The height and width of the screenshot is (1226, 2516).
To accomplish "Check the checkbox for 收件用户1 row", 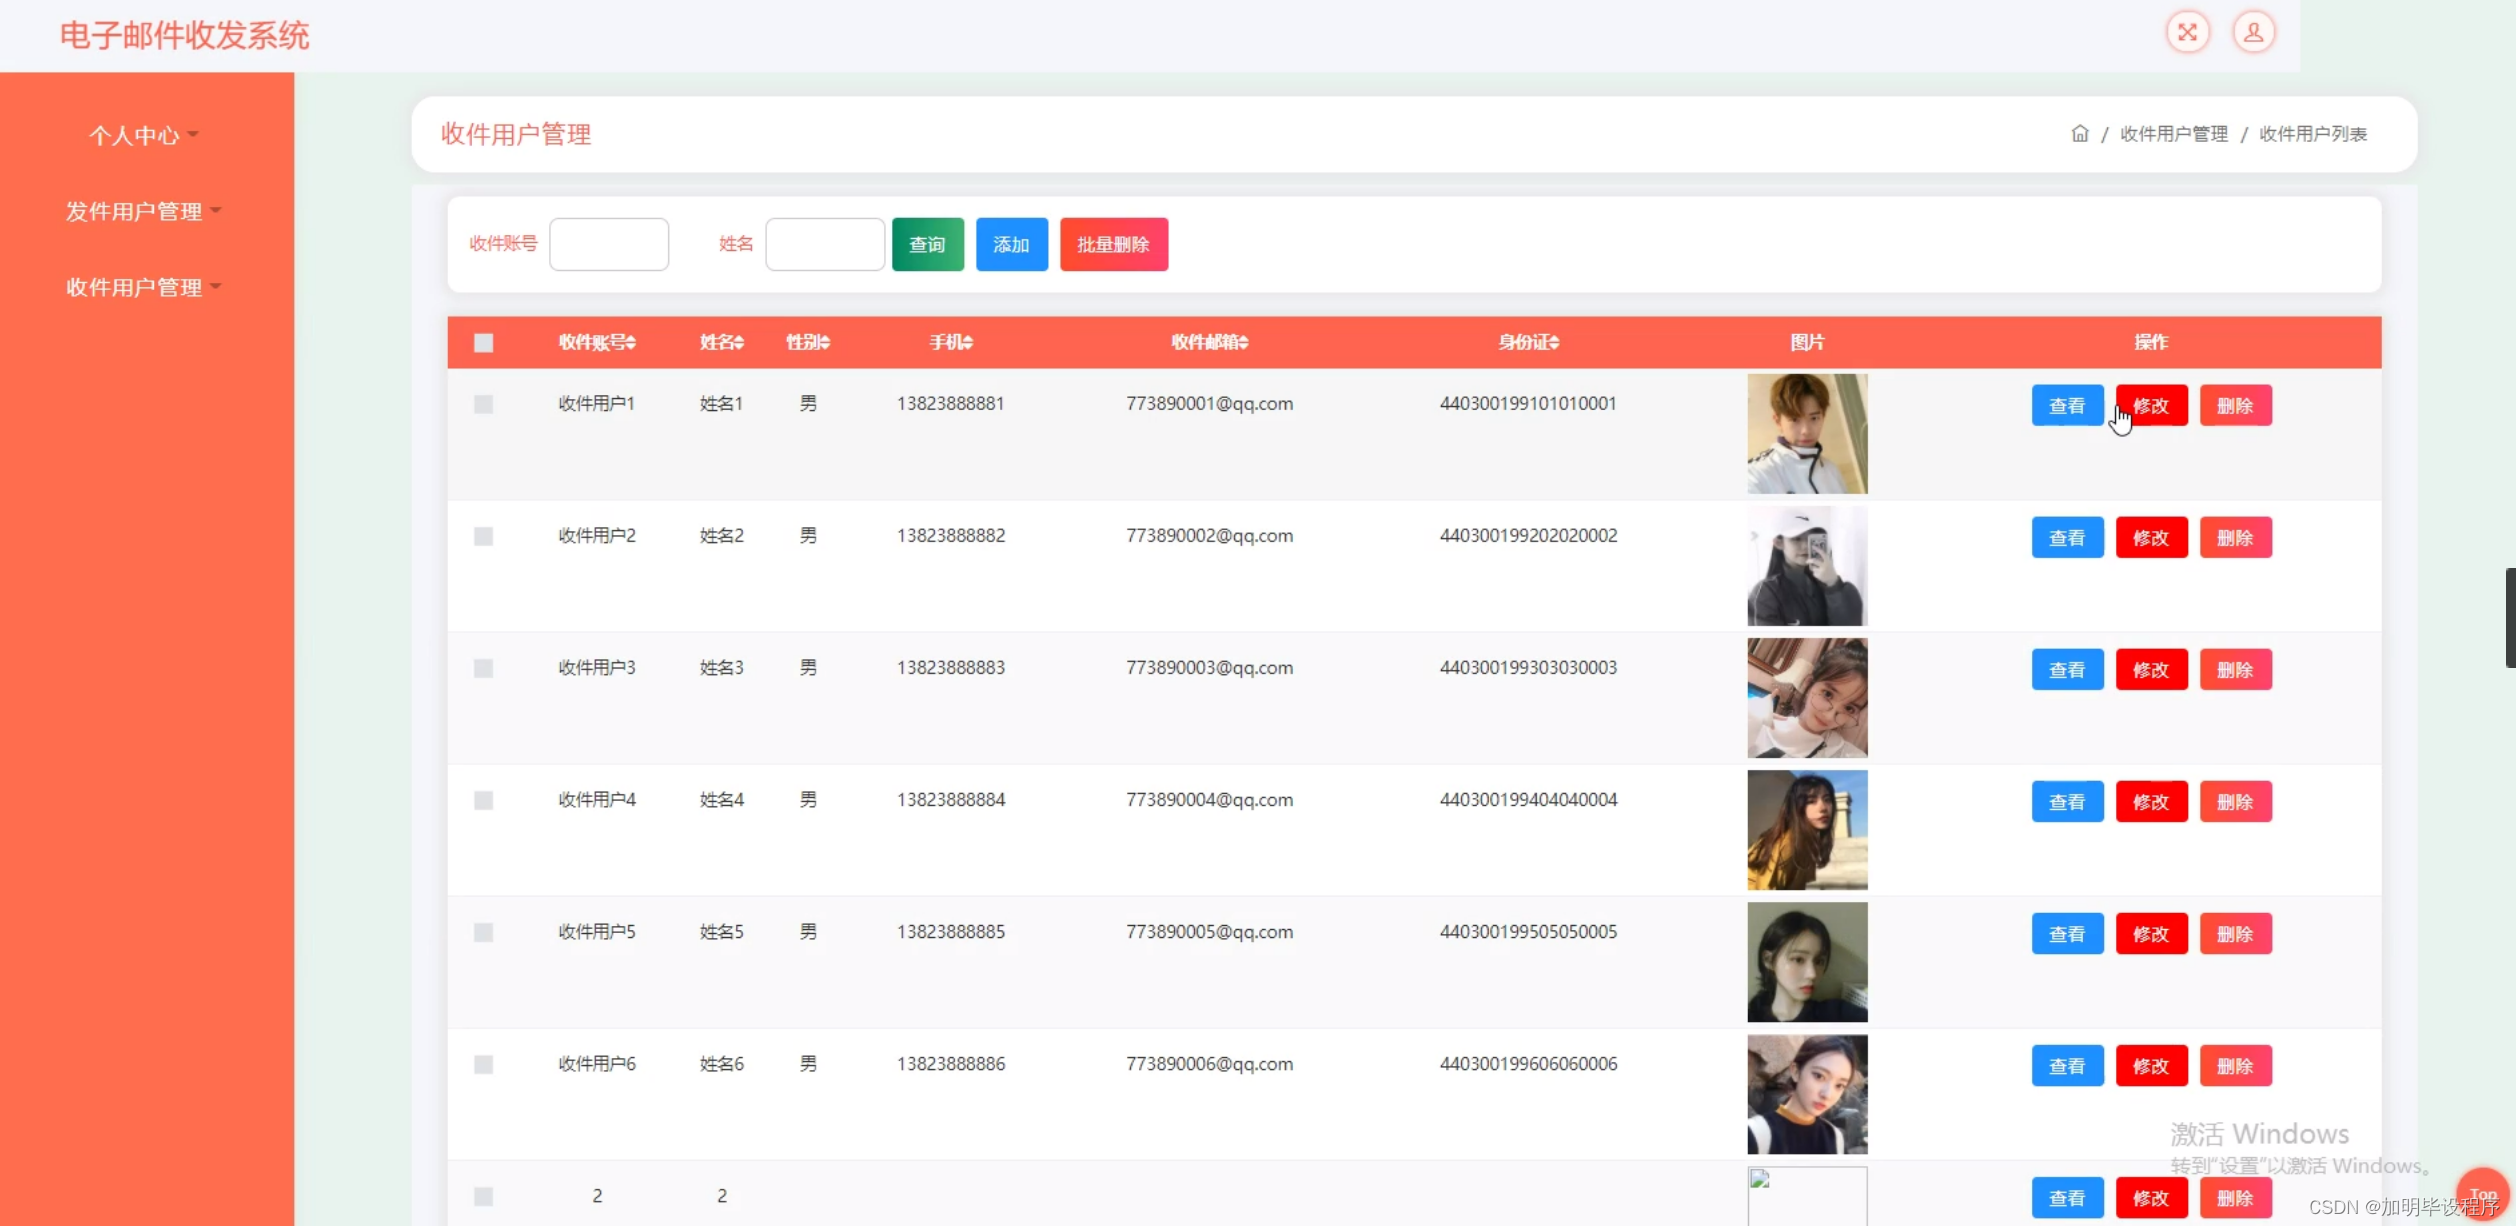I will tap(483, 404).
